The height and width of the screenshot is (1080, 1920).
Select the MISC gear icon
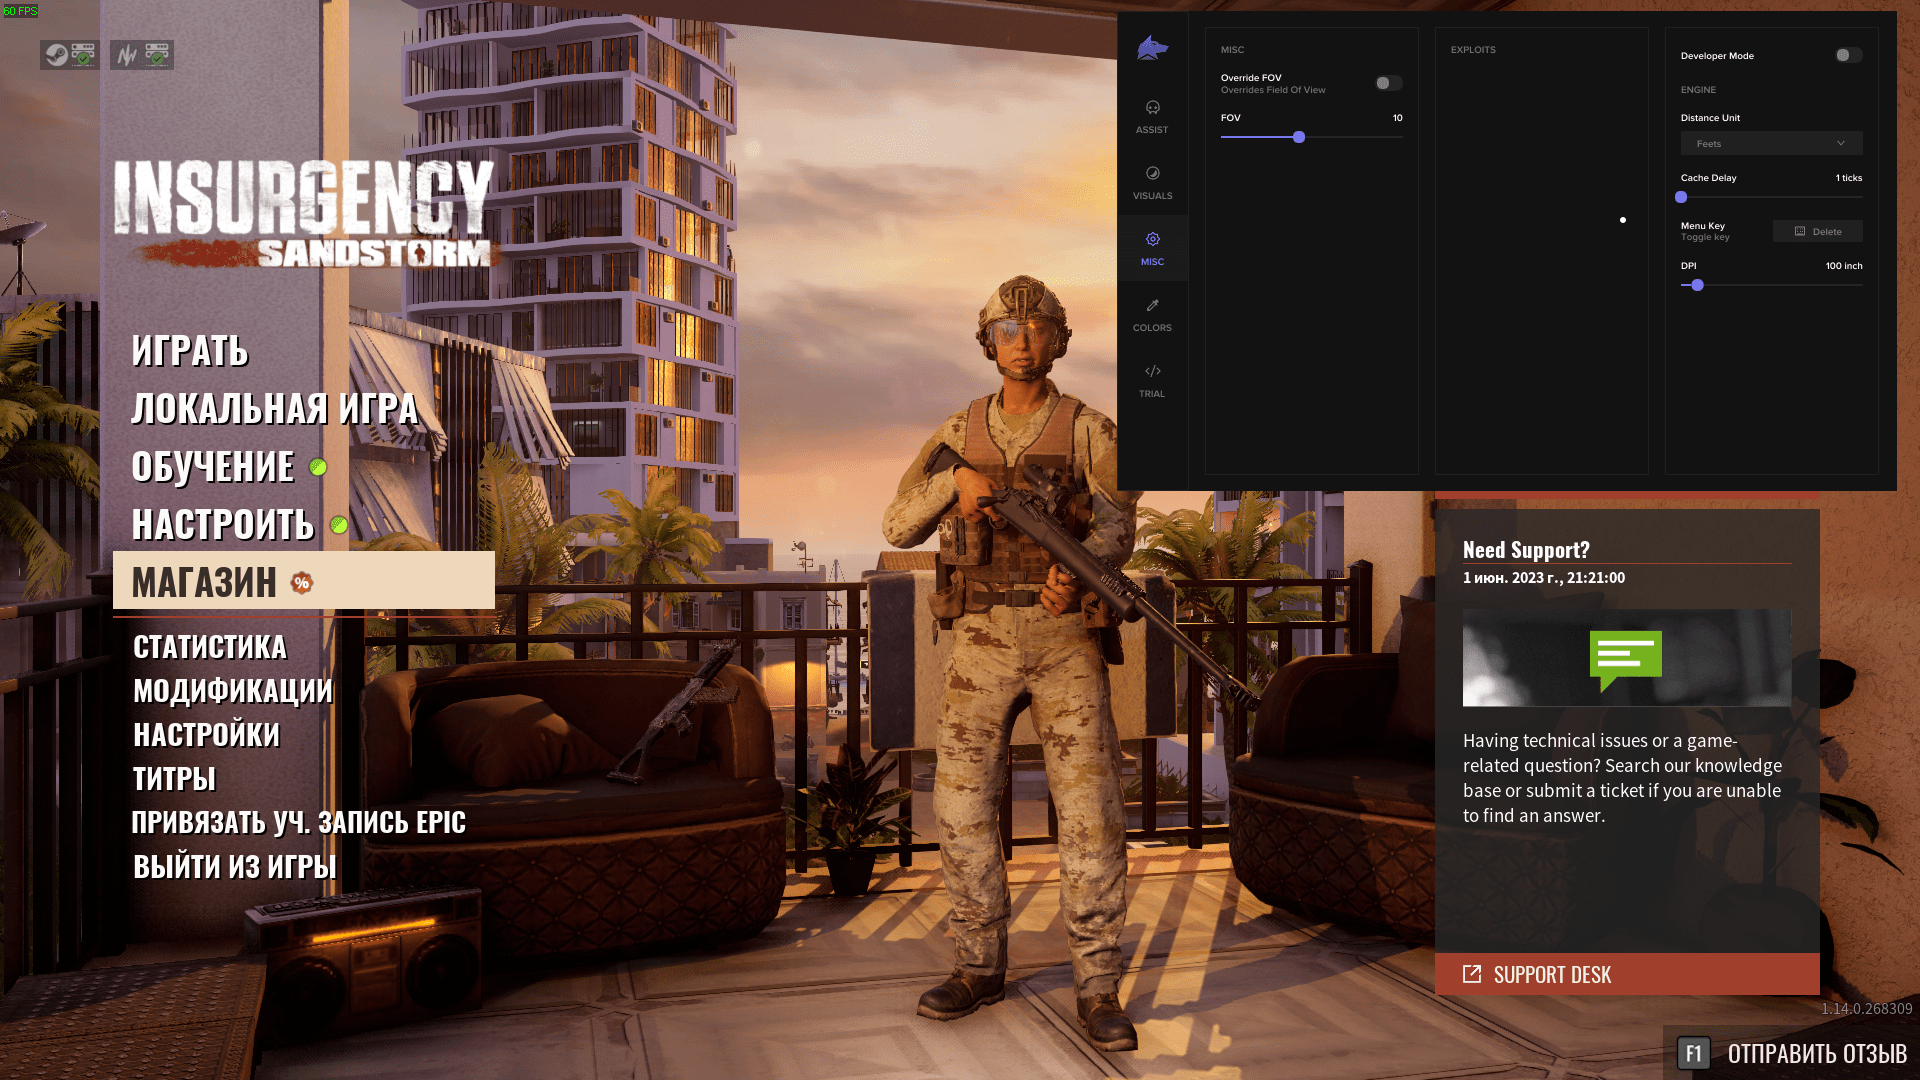point(1152,239)
